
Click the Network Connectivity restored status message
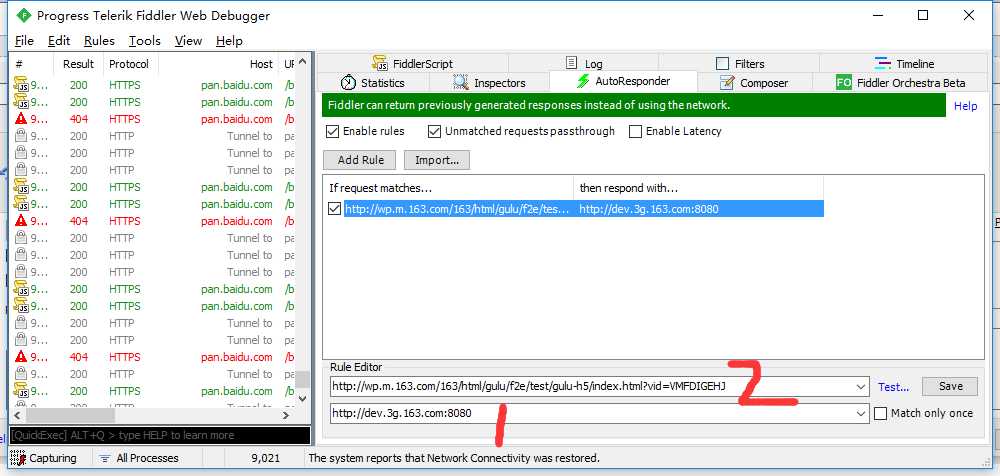tap(454, 458)
